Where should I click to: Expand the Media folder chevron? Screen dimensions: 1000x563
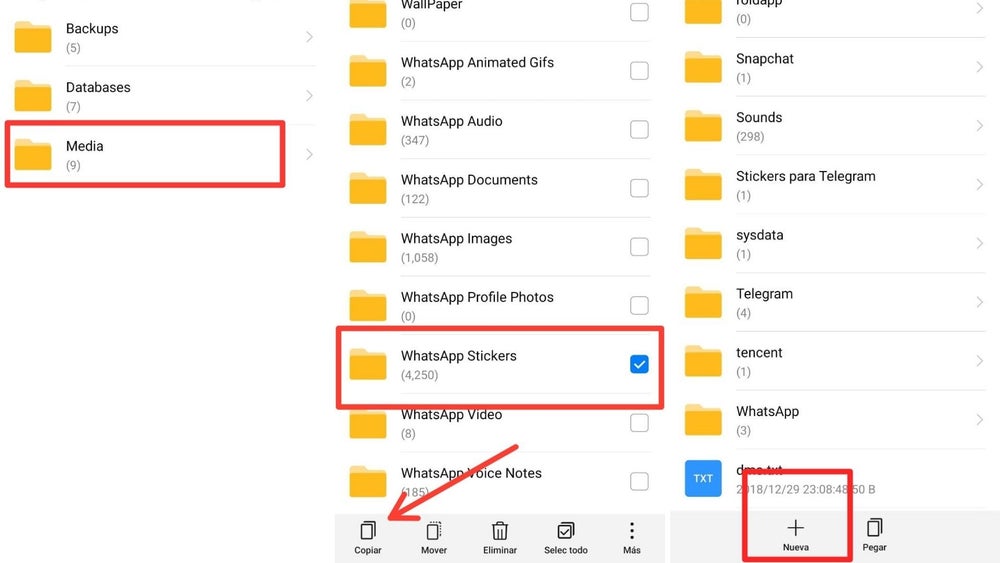(x=309, y=154)
